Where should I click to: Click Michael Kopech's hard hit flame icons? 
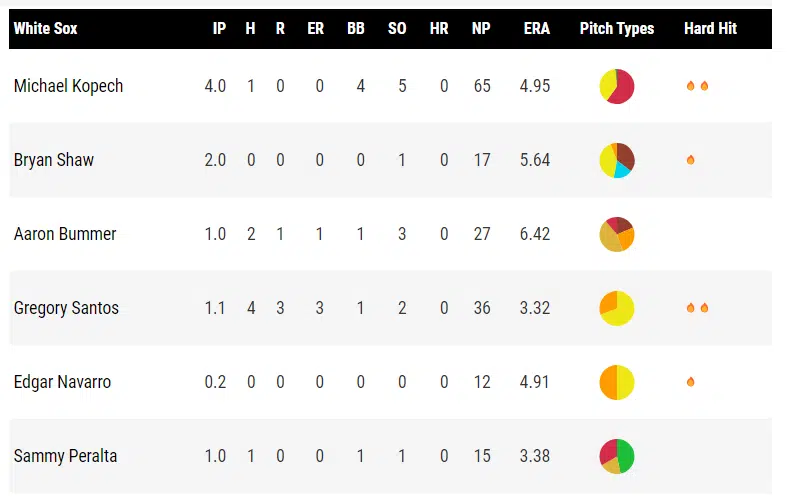coord(697,86)
